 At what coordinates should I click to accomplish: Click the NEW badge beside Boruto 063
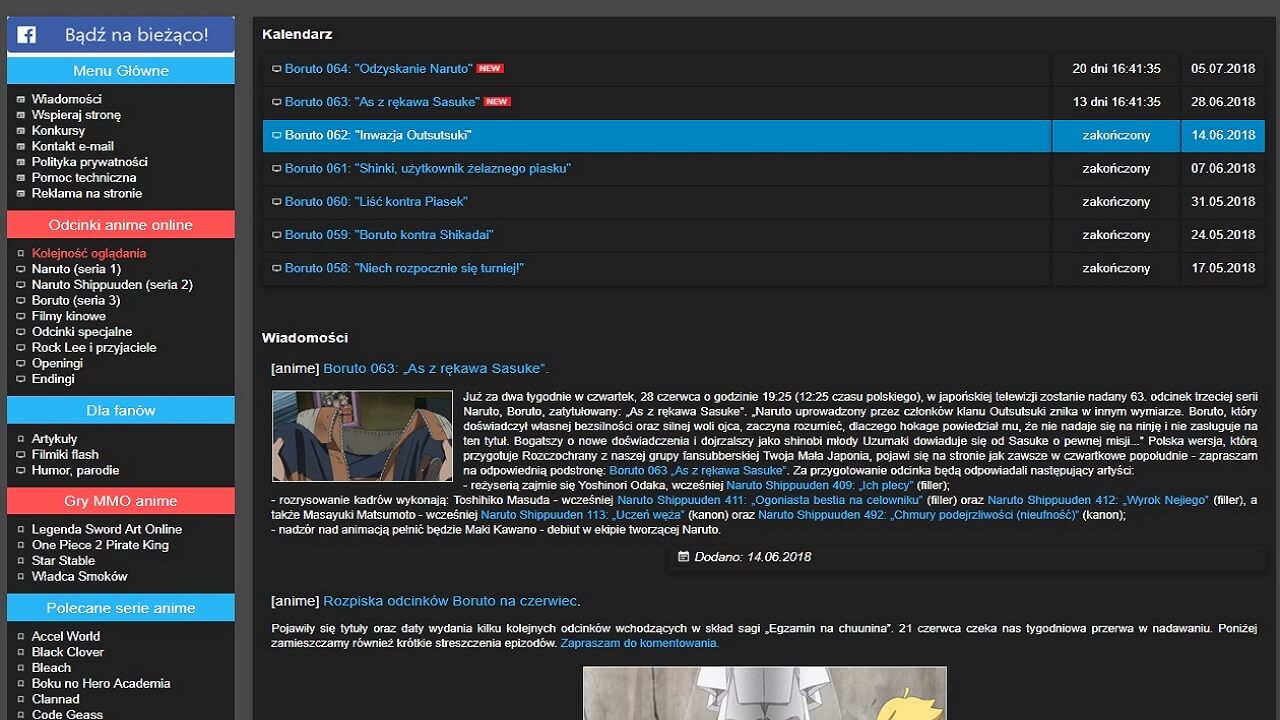point(497,102)
